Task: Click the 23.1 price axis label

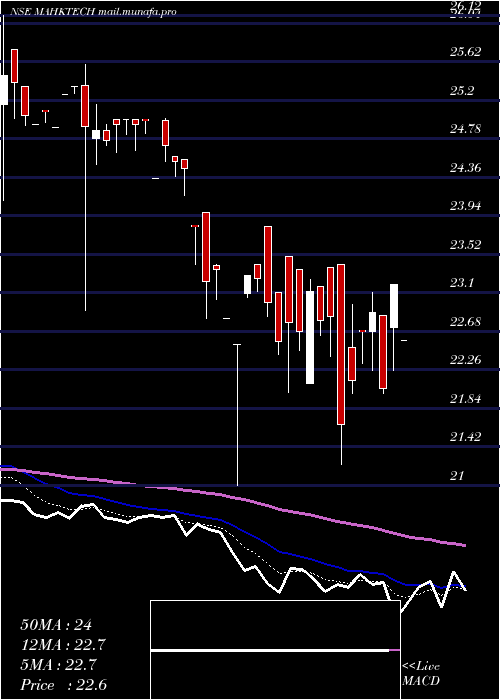Action: pos(462,283)
